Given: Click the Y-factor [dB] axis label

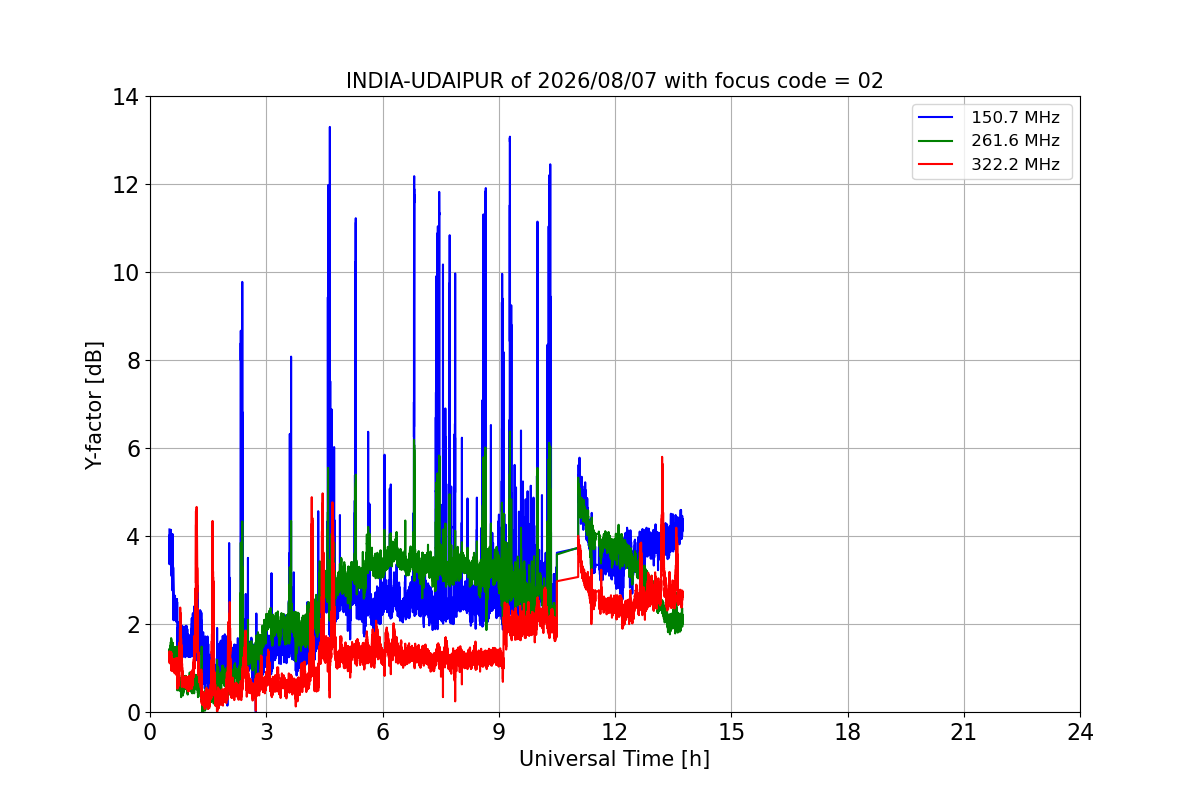Looking at the screenshot, I should [x=94, y=405].
